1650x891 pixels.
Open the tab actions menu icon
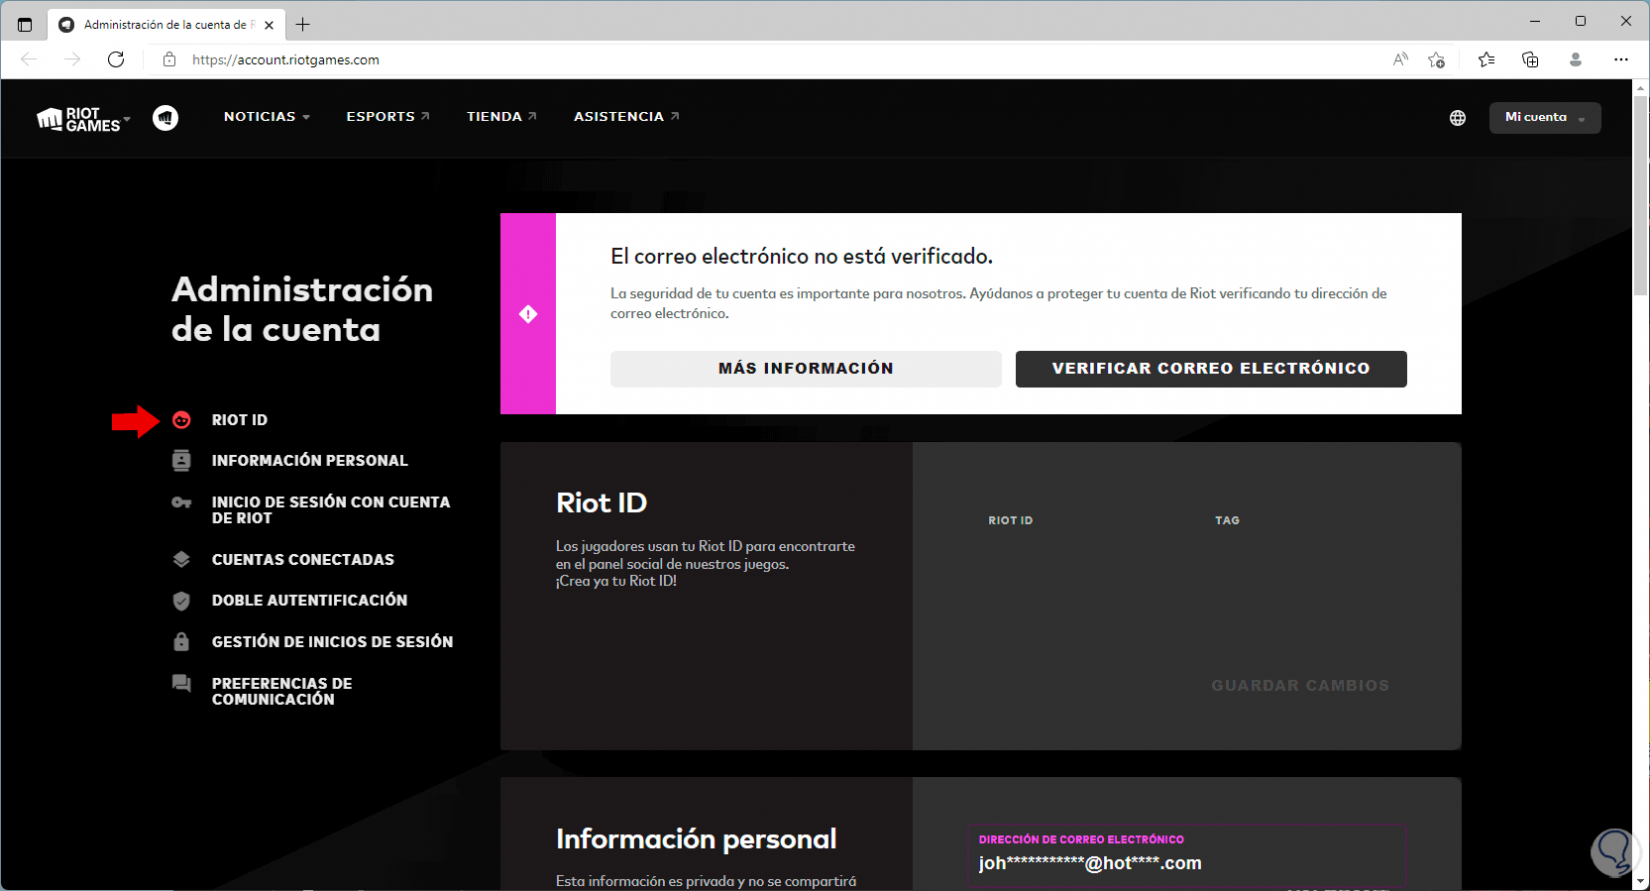[x=25, y=24]
